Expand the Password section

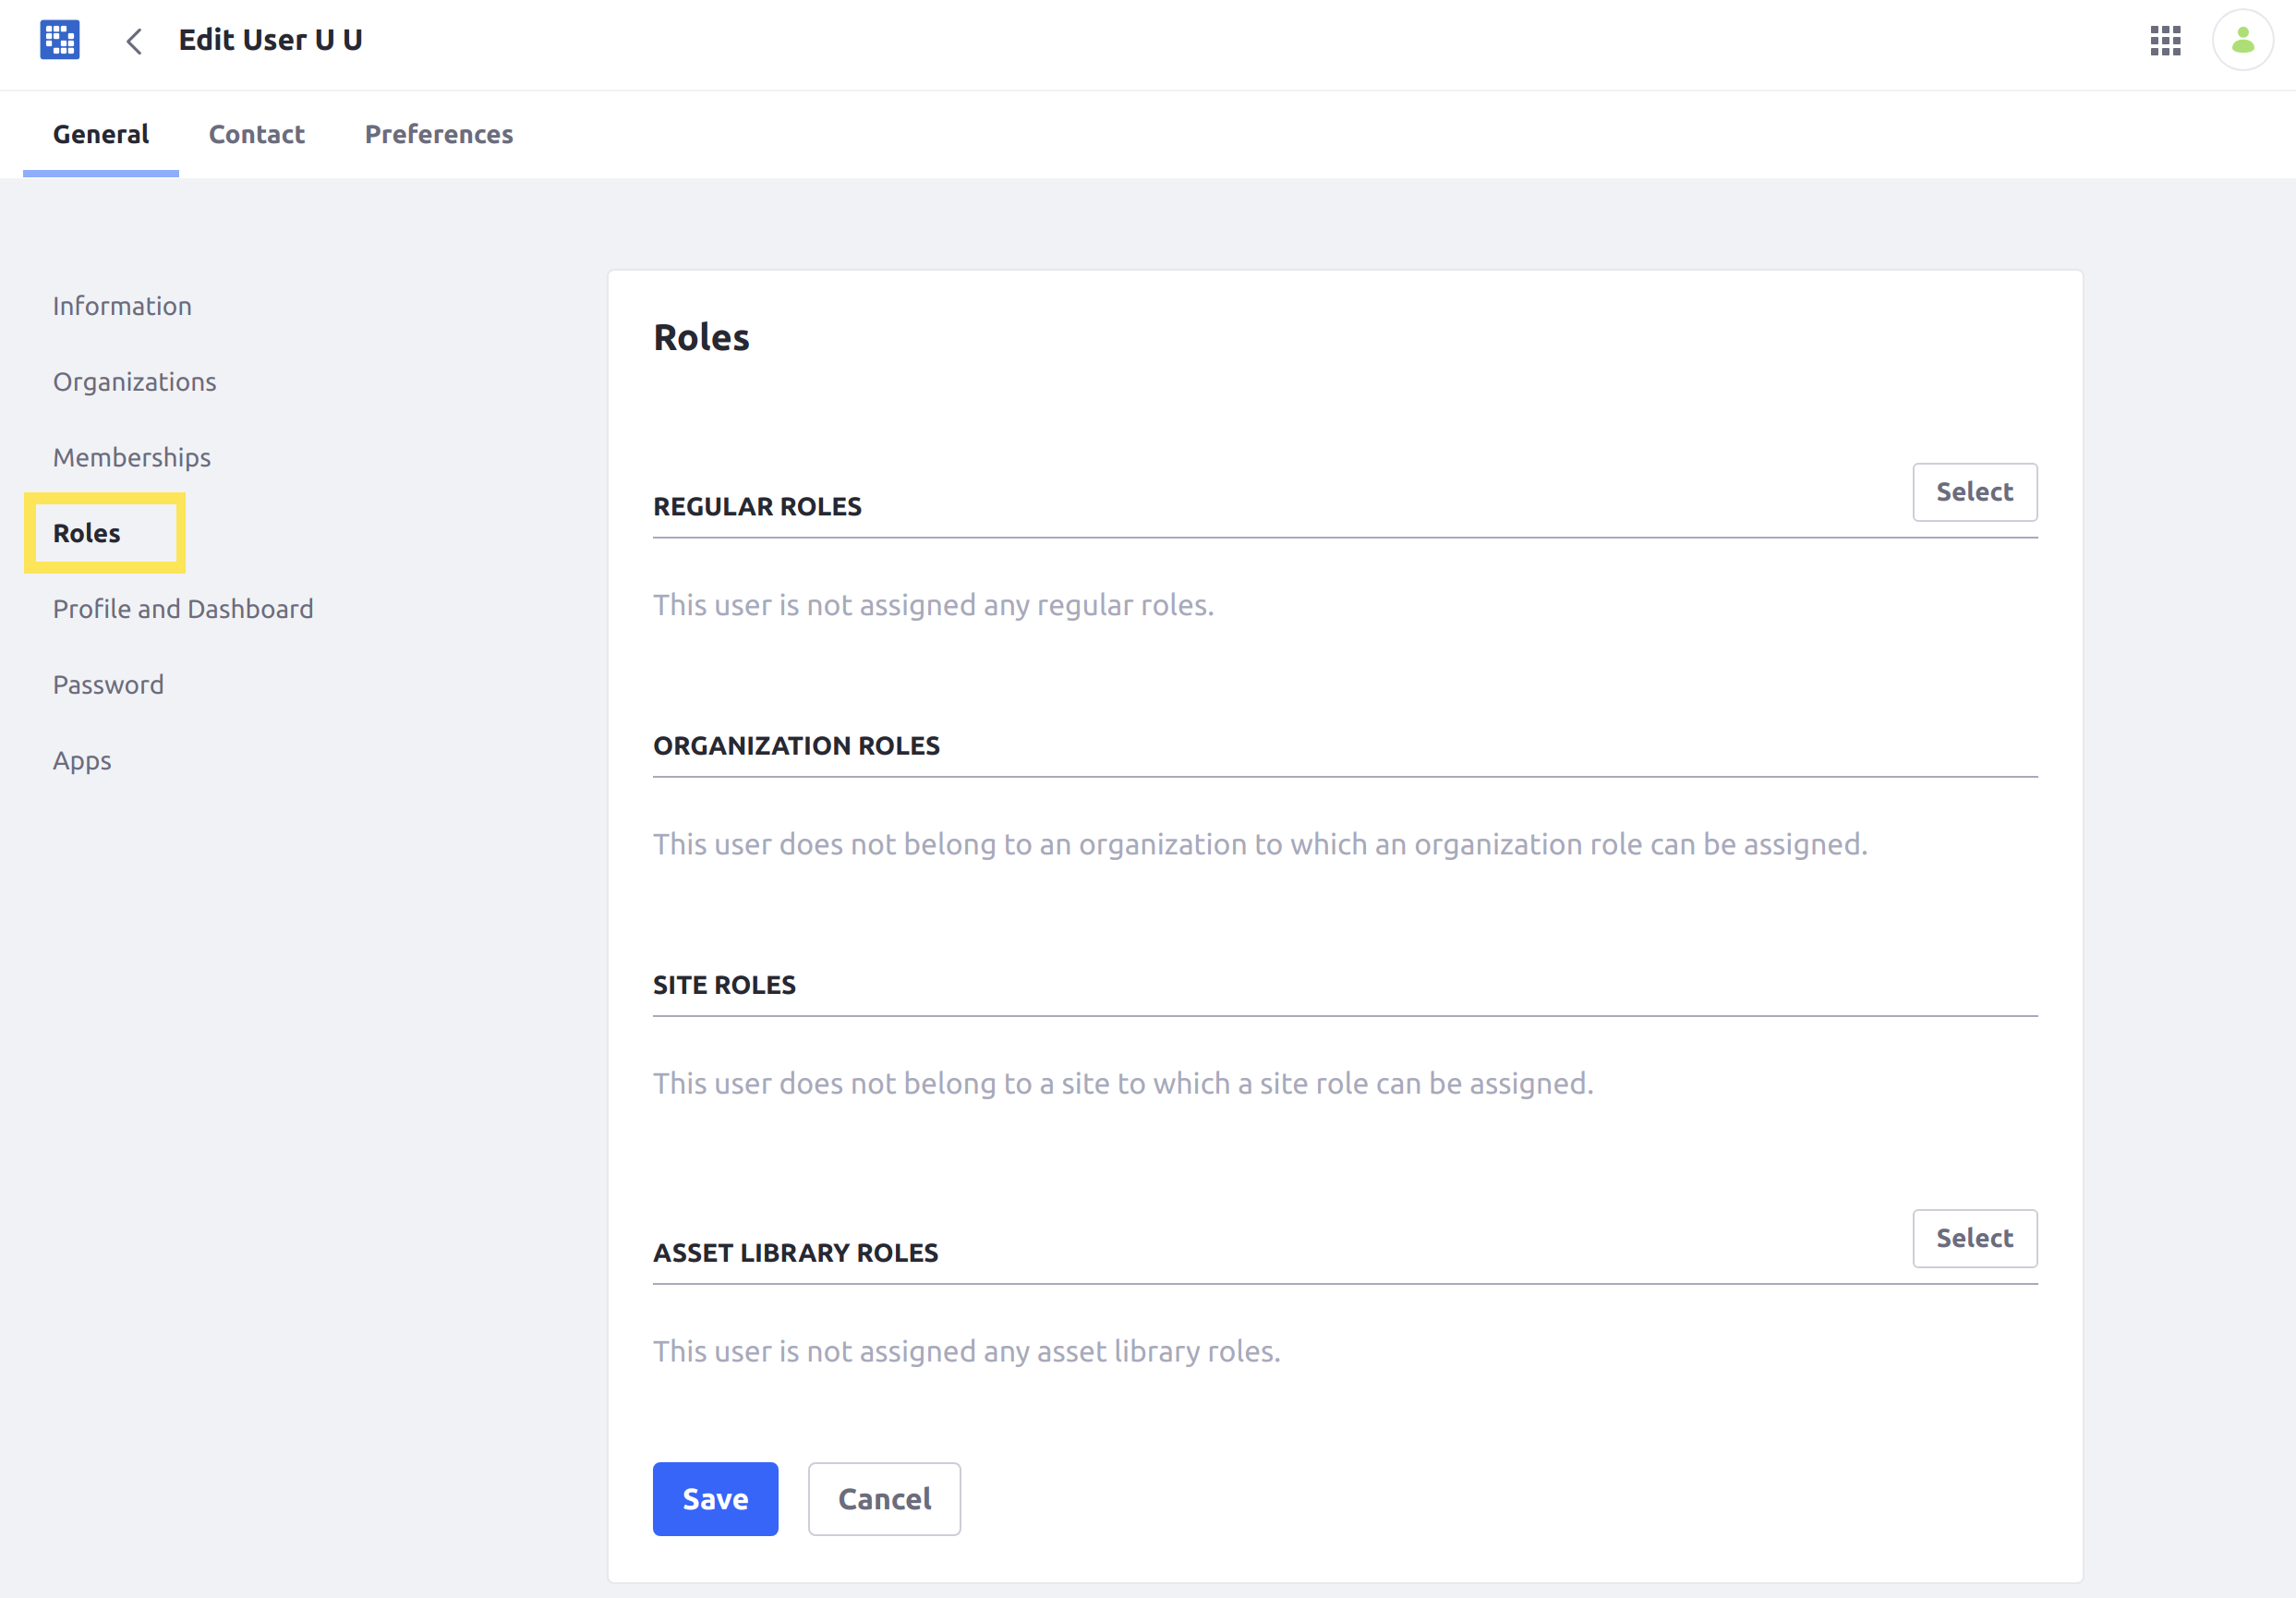point(110,684)
